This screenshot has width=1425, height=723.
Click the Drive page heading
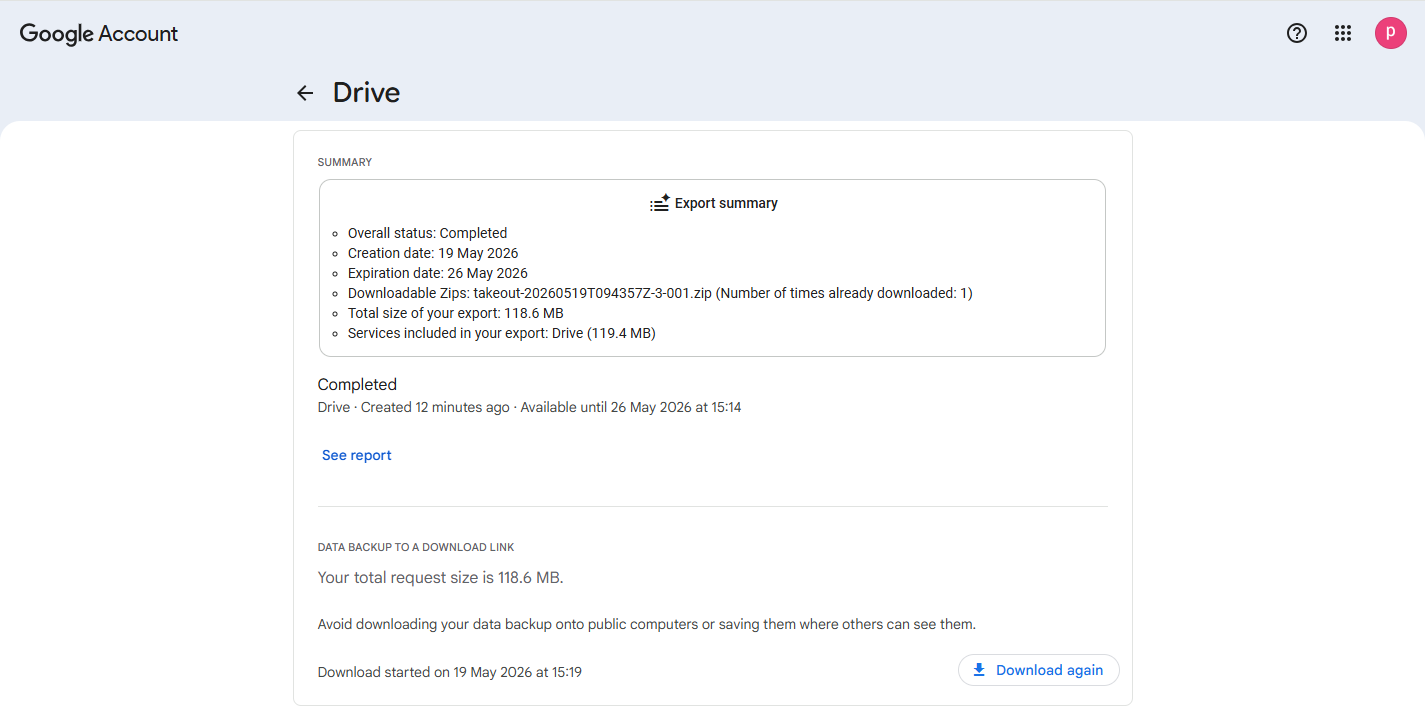tap(367, 93)
